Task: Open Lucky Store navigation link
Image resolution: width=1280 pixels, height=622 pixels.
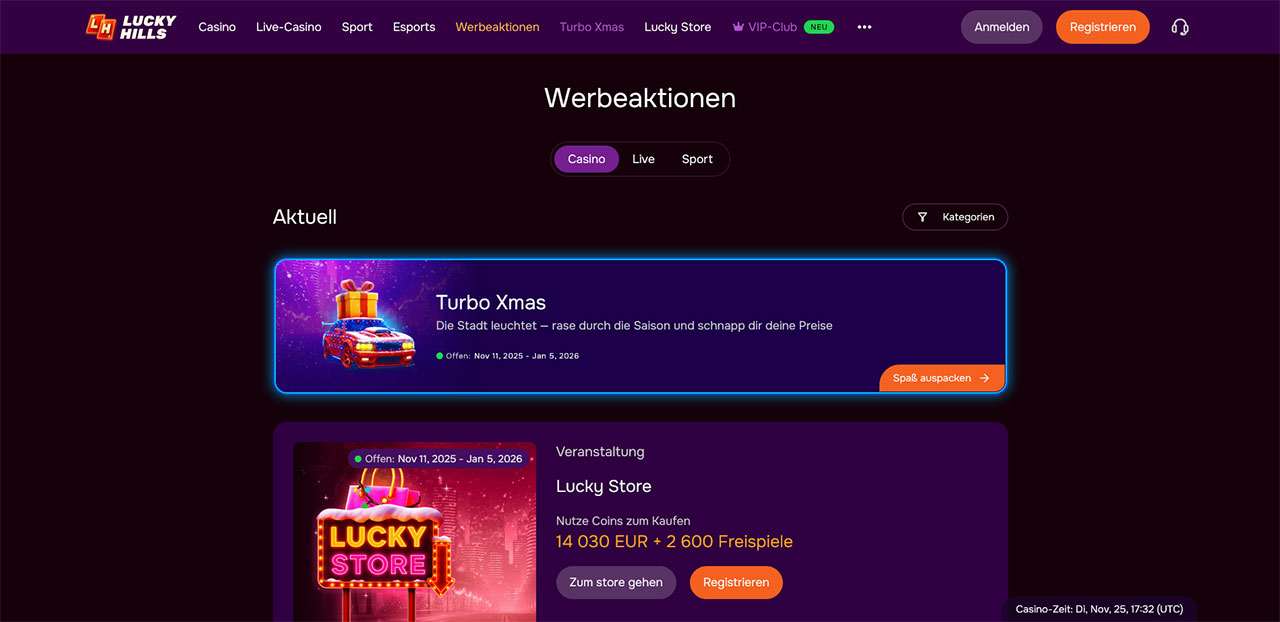Action: tap(678, 27)
